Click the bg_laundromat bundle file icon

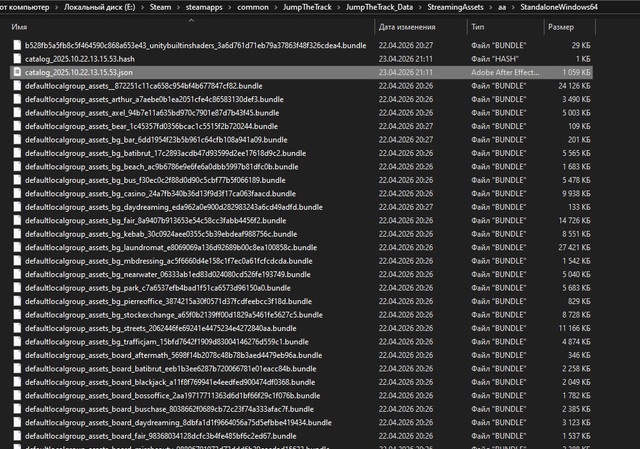click(x=17, y=247)
